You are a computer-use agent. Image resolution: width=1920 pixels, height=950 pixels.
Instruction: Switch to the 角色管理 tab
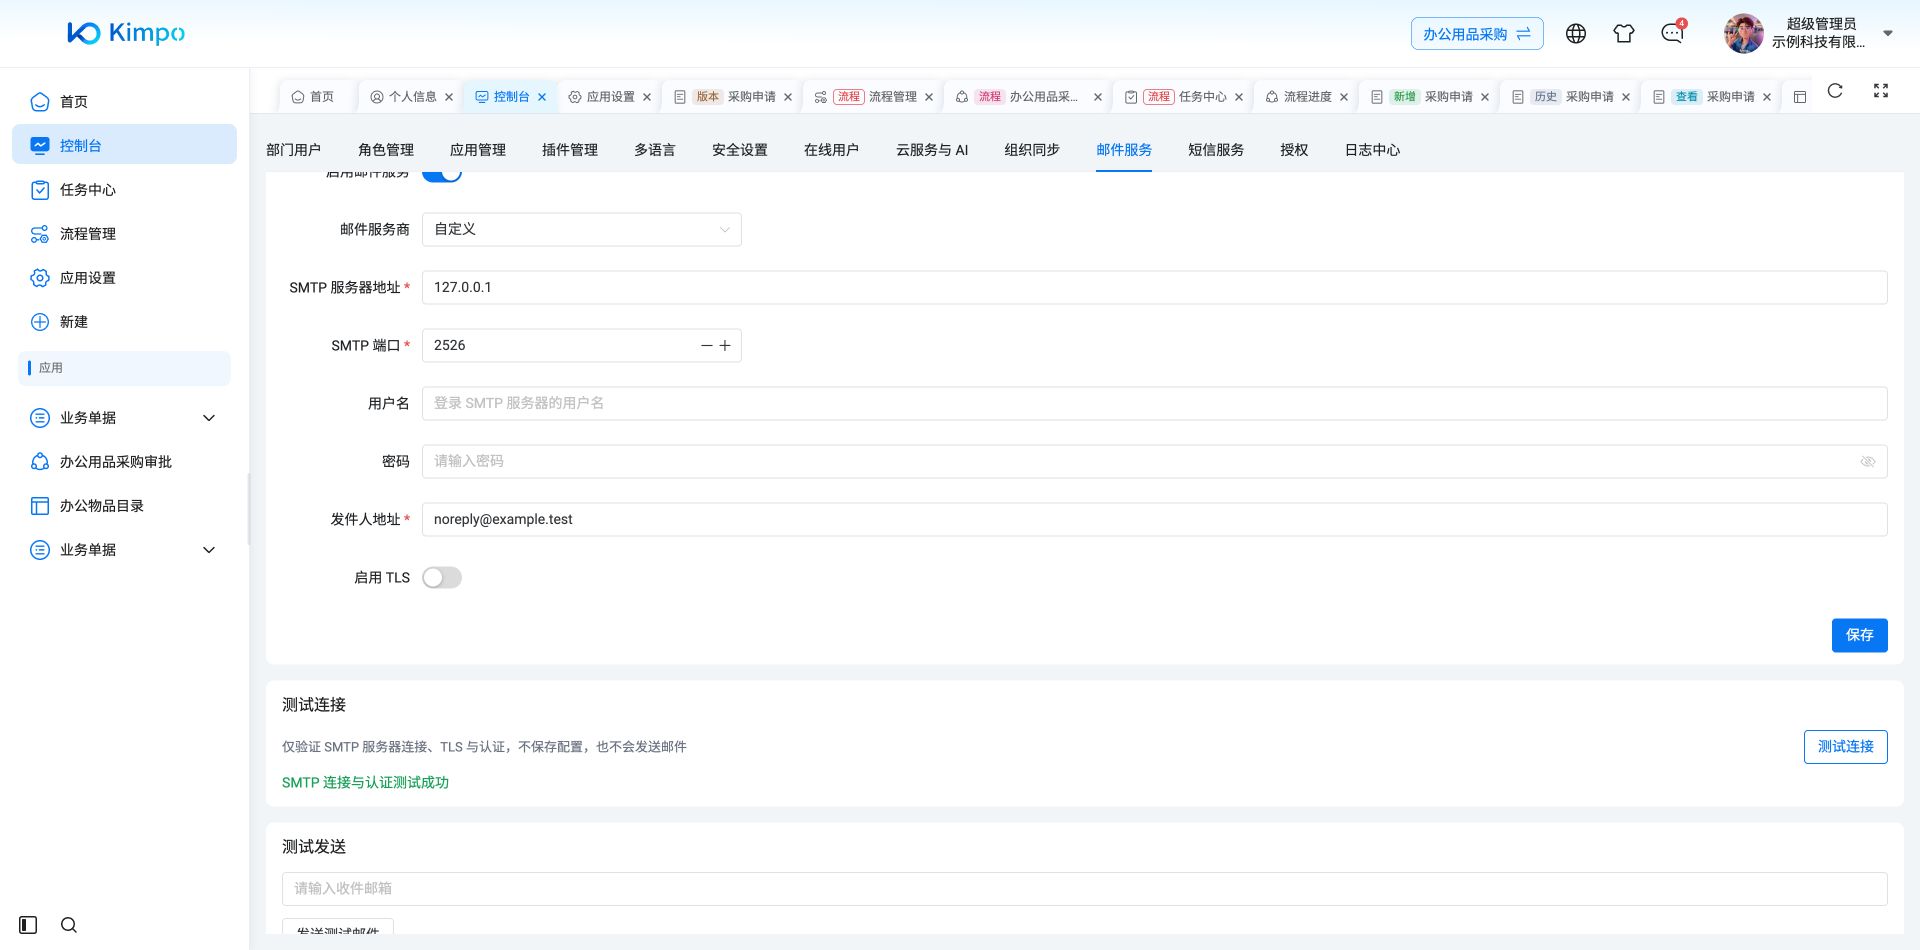tap(386, 150)
